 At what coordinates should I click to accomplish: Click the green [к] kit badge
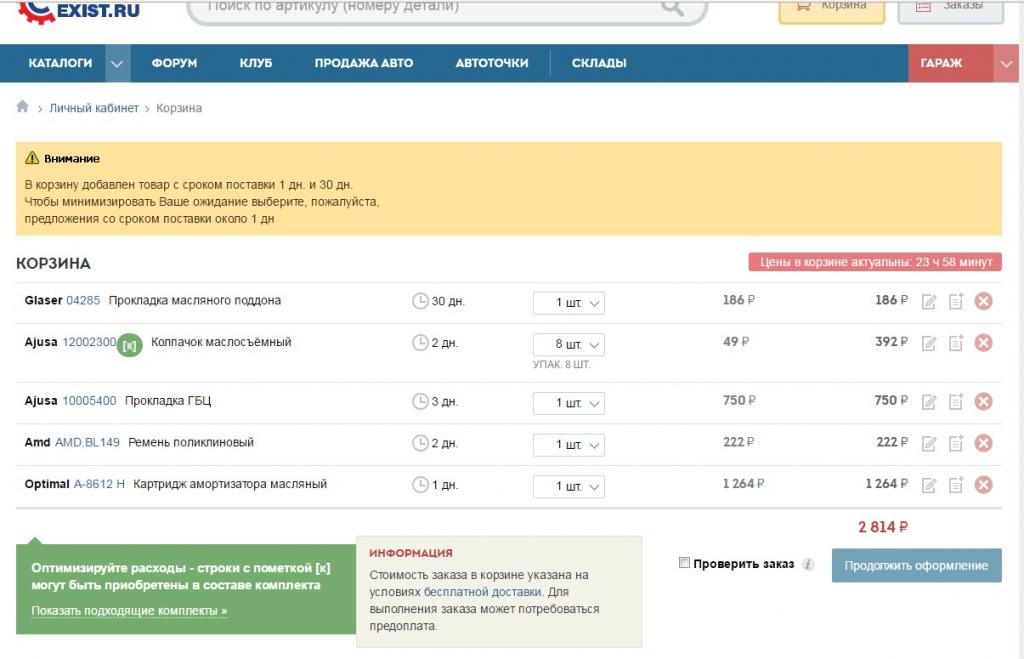(129, 345)
